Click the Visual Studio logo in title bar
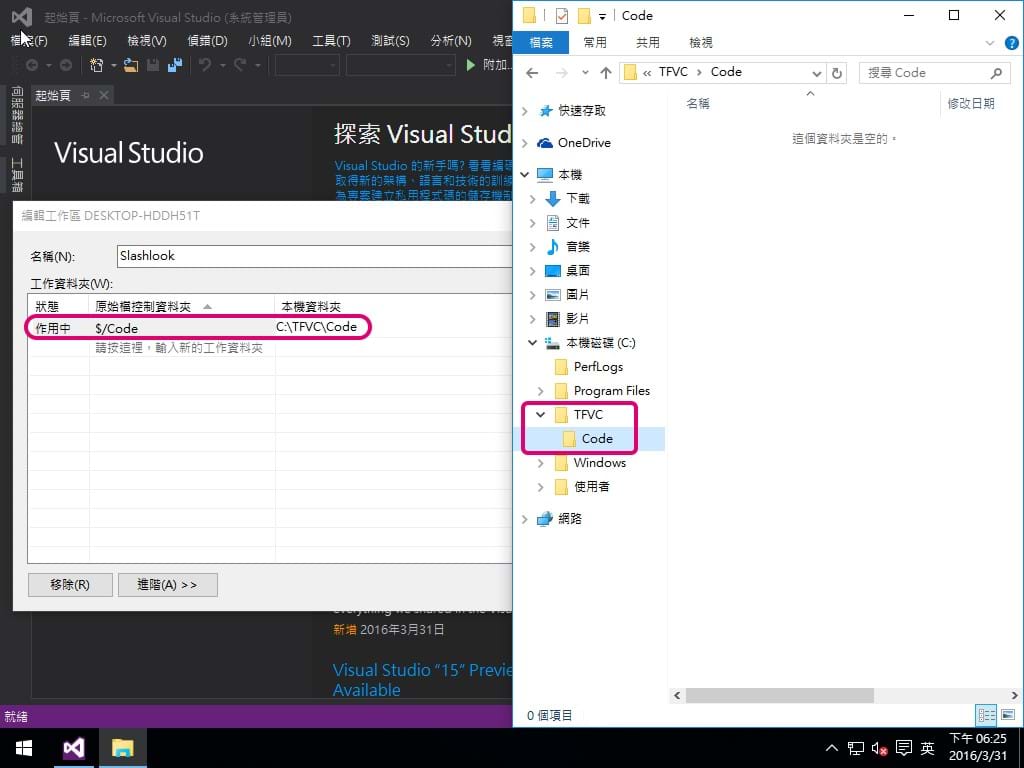The height and width of the screenshot is (768, 1024). coord(22,16)
